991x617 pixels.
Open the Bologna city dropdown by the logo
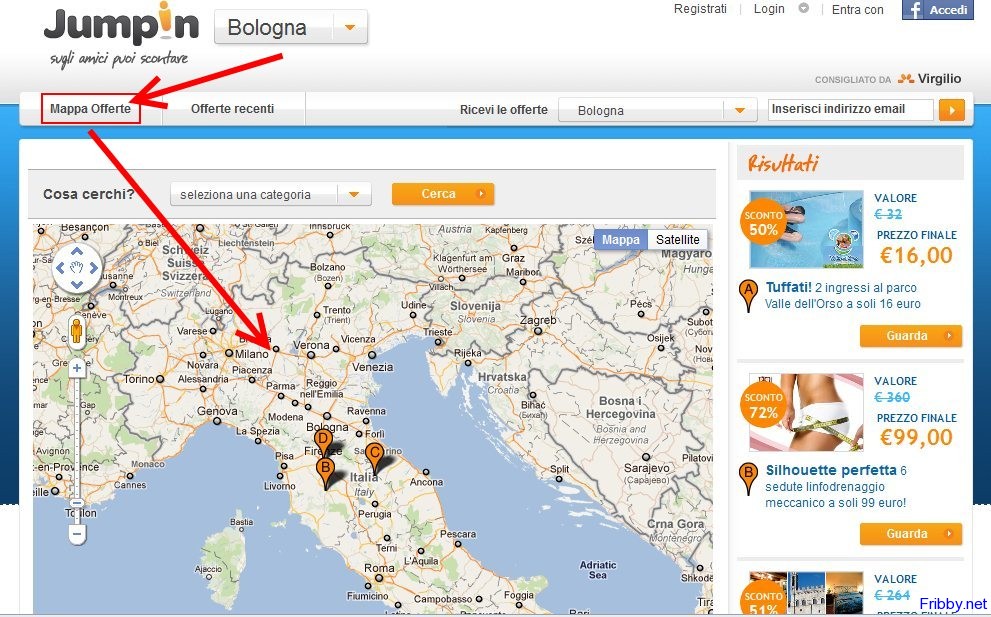pos(350,28)
